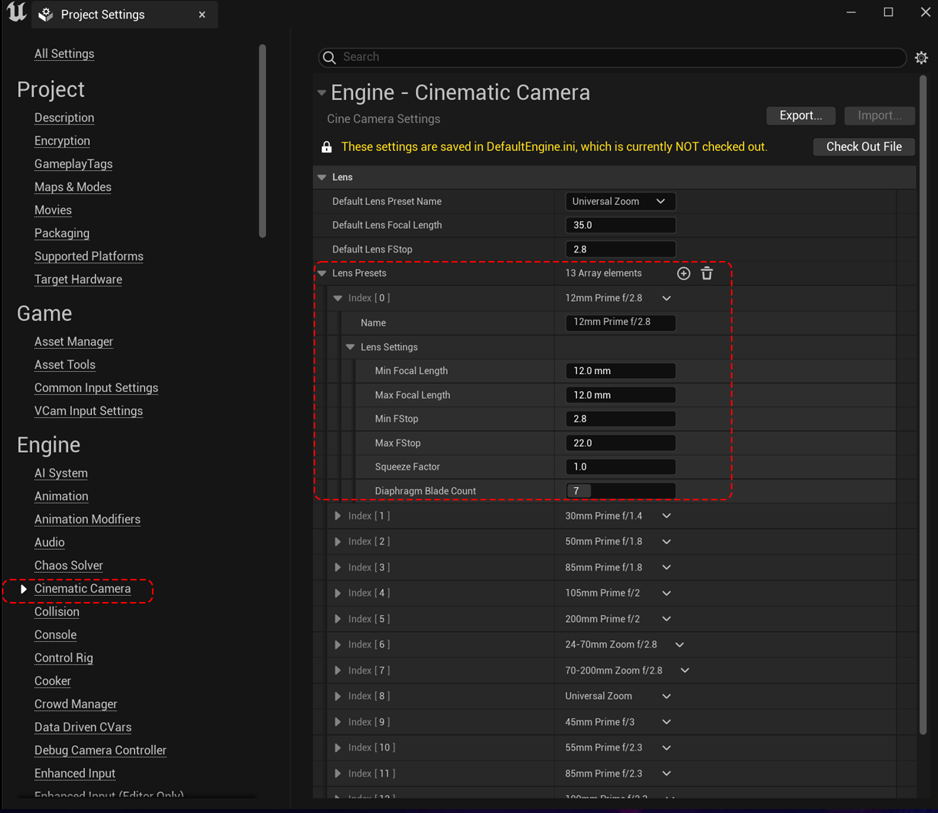Expand Index [11] lens preset

tap(338, 774)
